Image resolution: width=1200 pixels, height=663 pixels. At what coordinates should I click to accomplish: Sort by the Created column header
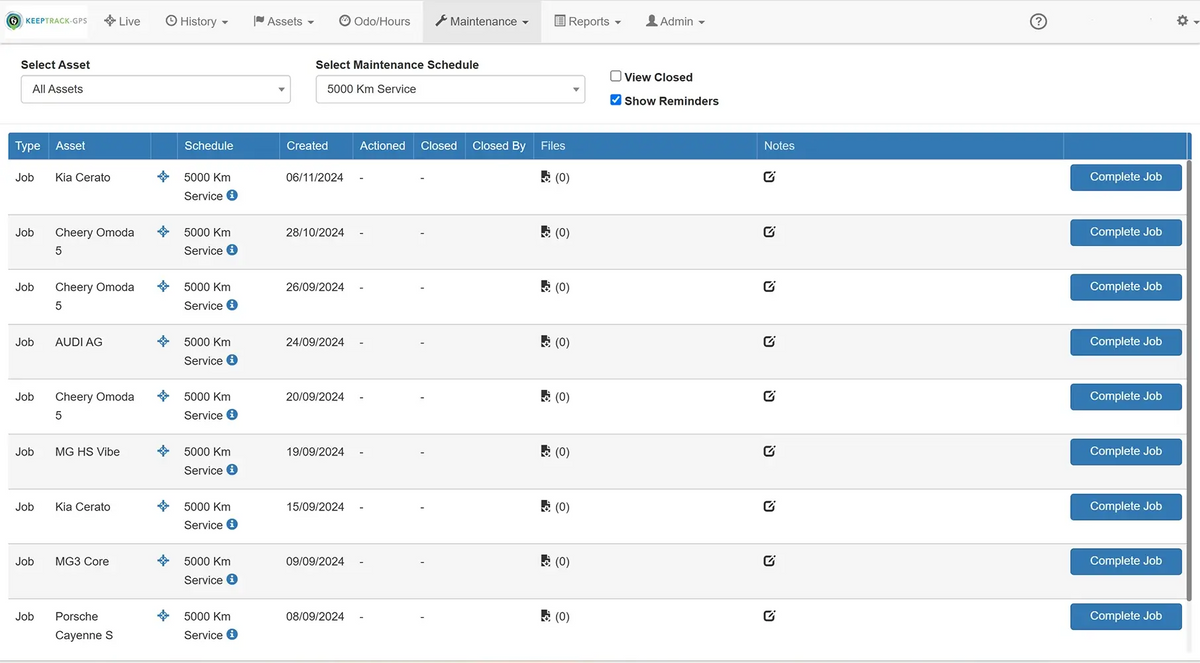[307, 146]
